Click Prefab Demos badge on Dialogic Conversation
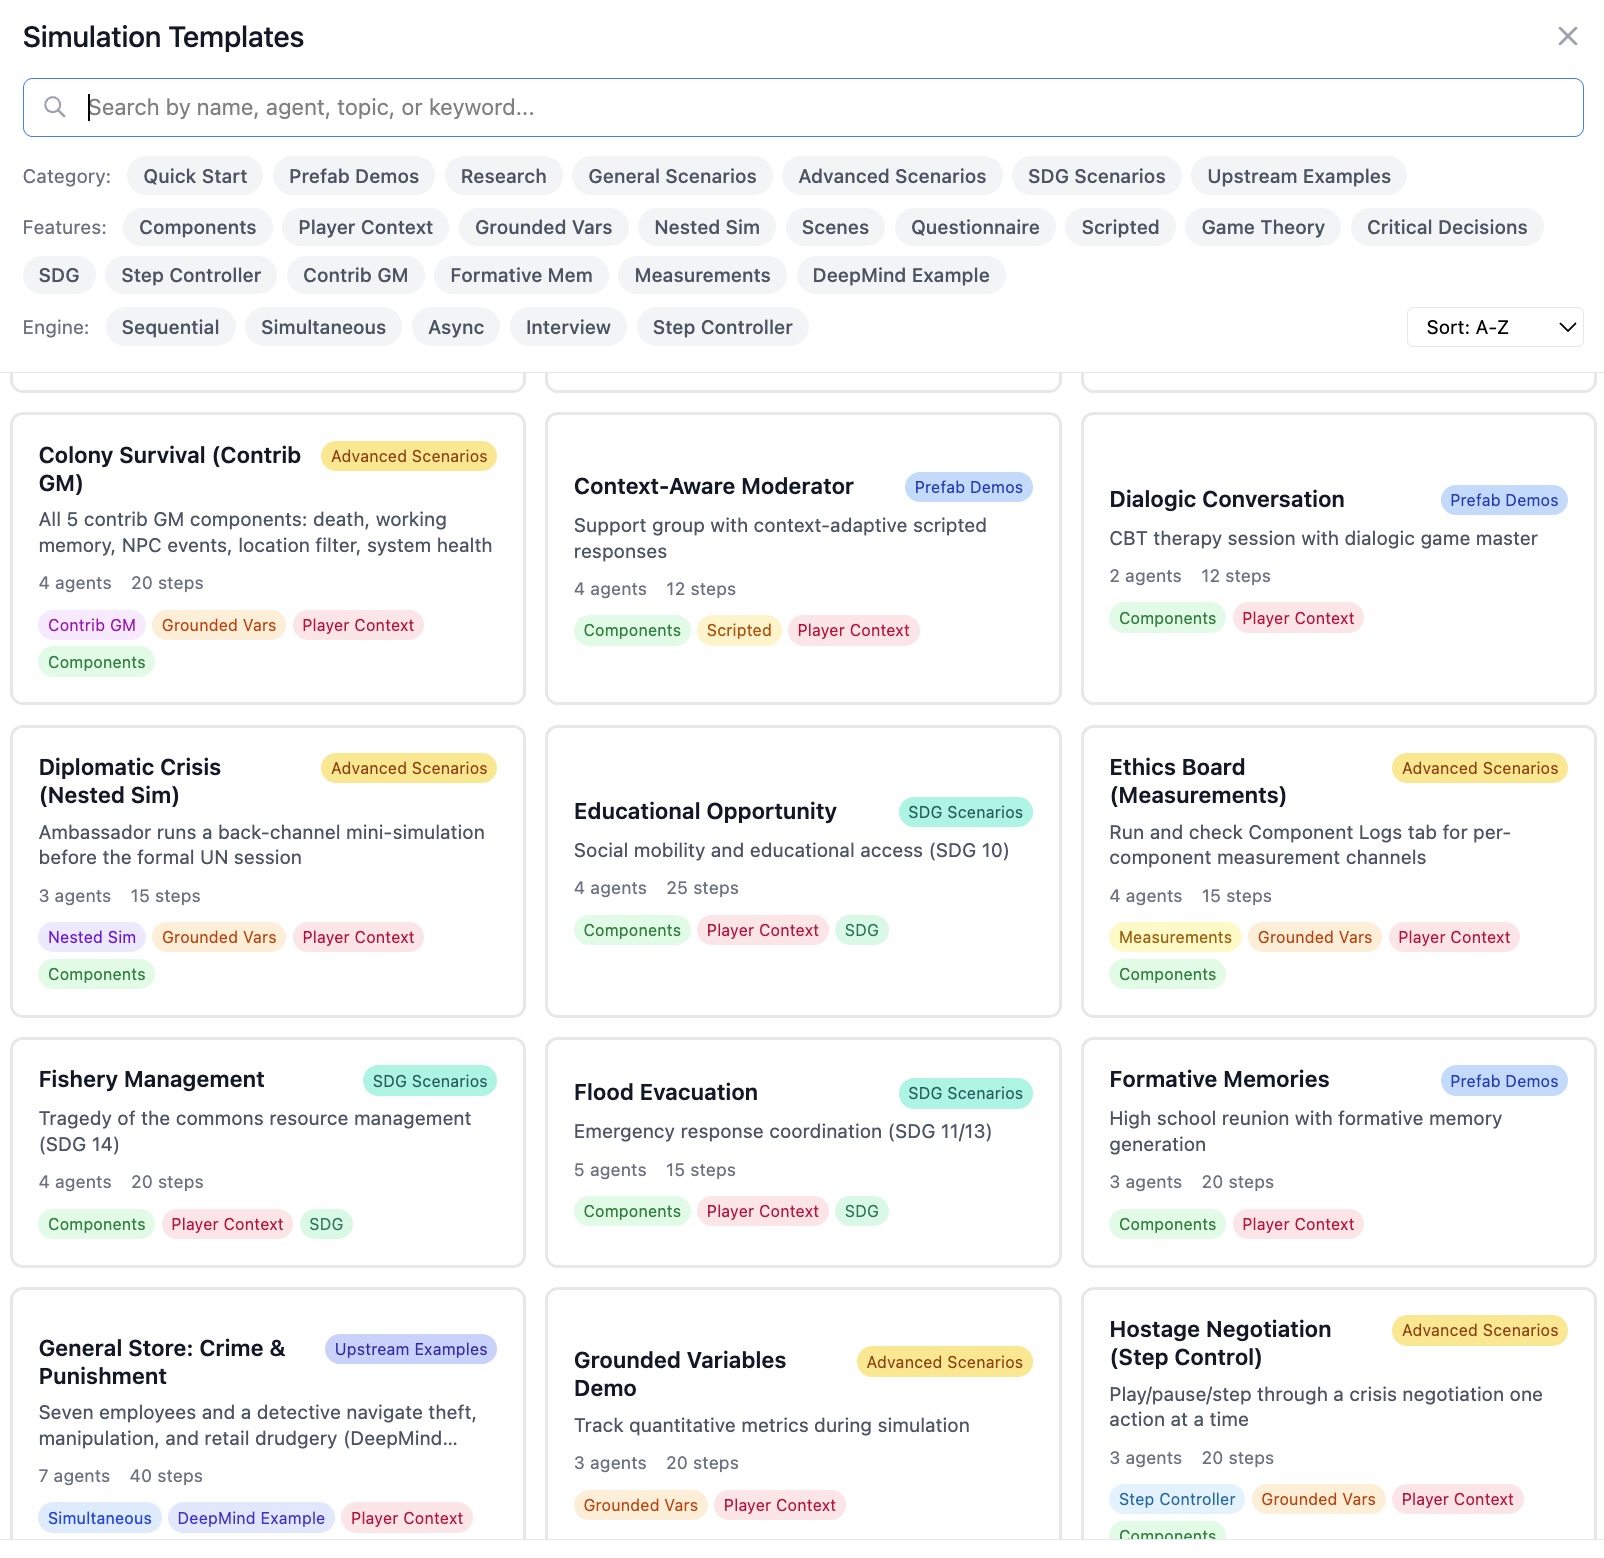Screen dimensions: 1604x1558 [x=1504, y=500]
